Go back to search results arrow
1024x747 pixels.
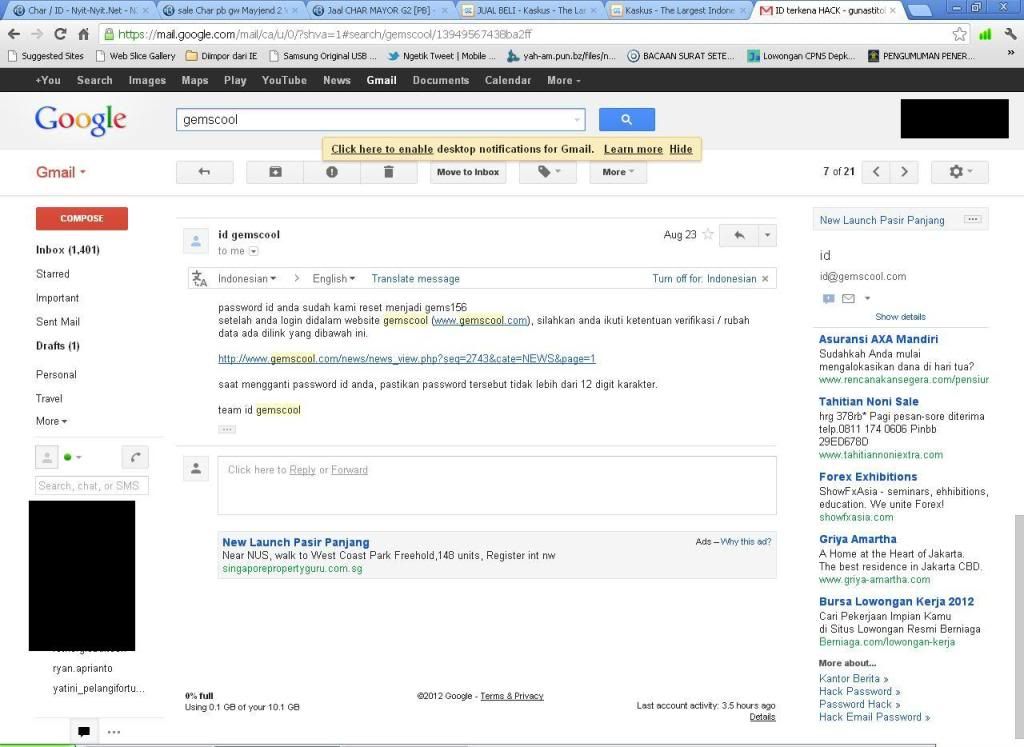pyautogui.click(x=204, y=172)
